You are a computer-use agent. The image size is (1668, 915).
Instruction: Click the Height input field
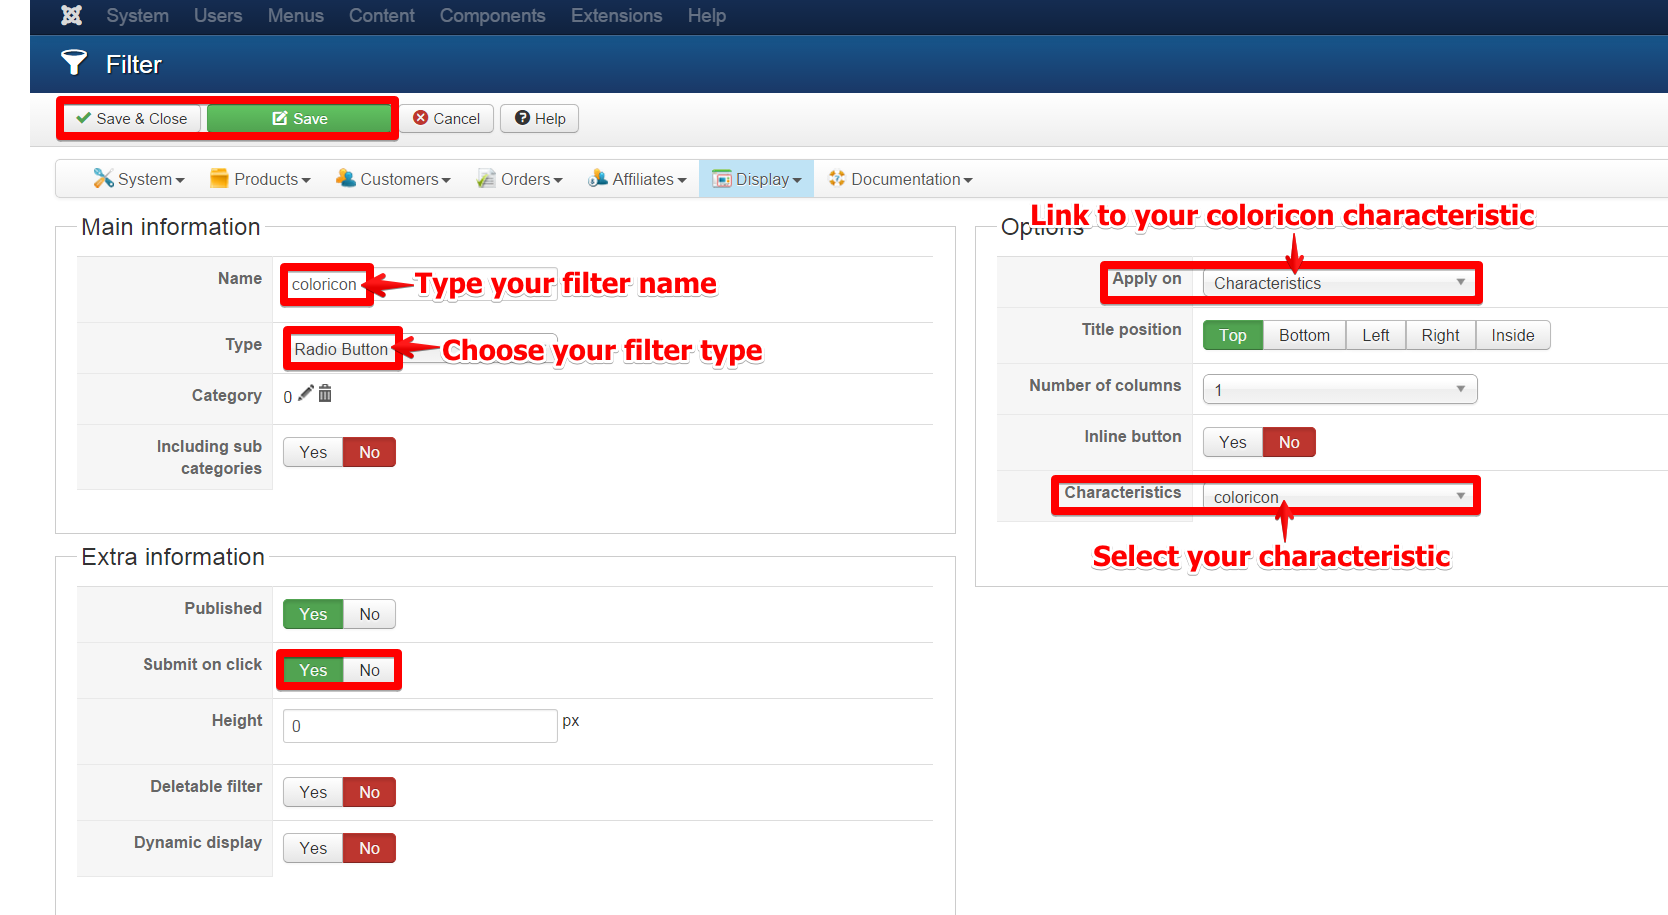pyautogui.click(x=420, y=726)
